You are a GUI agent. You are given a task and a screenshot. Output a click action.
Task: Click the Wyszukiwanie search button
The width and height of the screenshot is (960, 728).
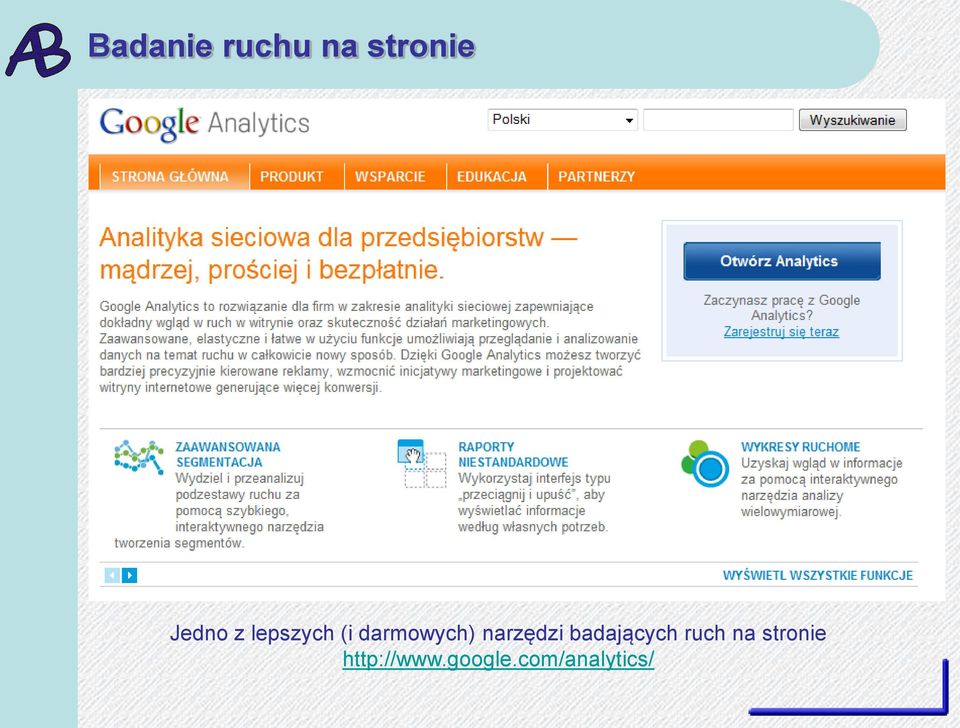(852, 120)
